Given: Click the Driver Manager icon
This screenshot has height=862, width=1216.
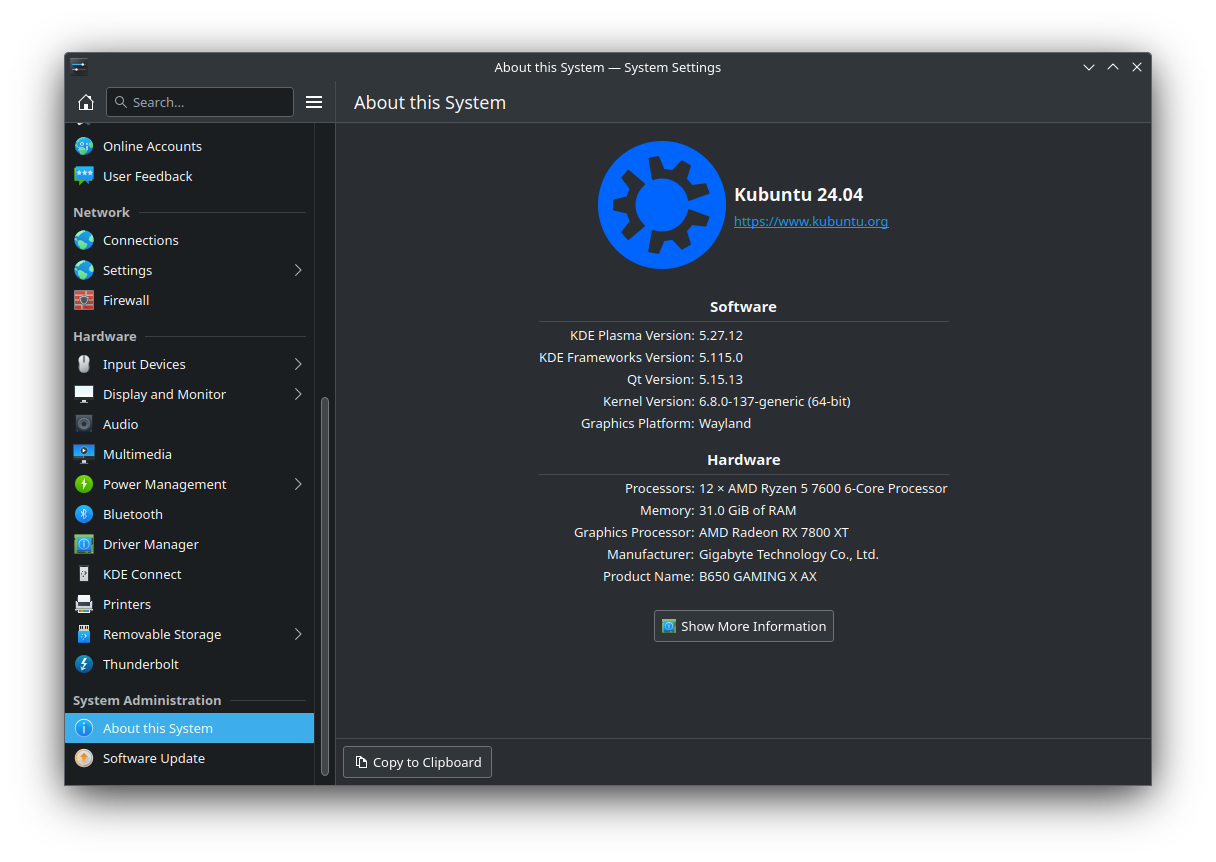Looking at the screenshot, I should pos(84,544).
